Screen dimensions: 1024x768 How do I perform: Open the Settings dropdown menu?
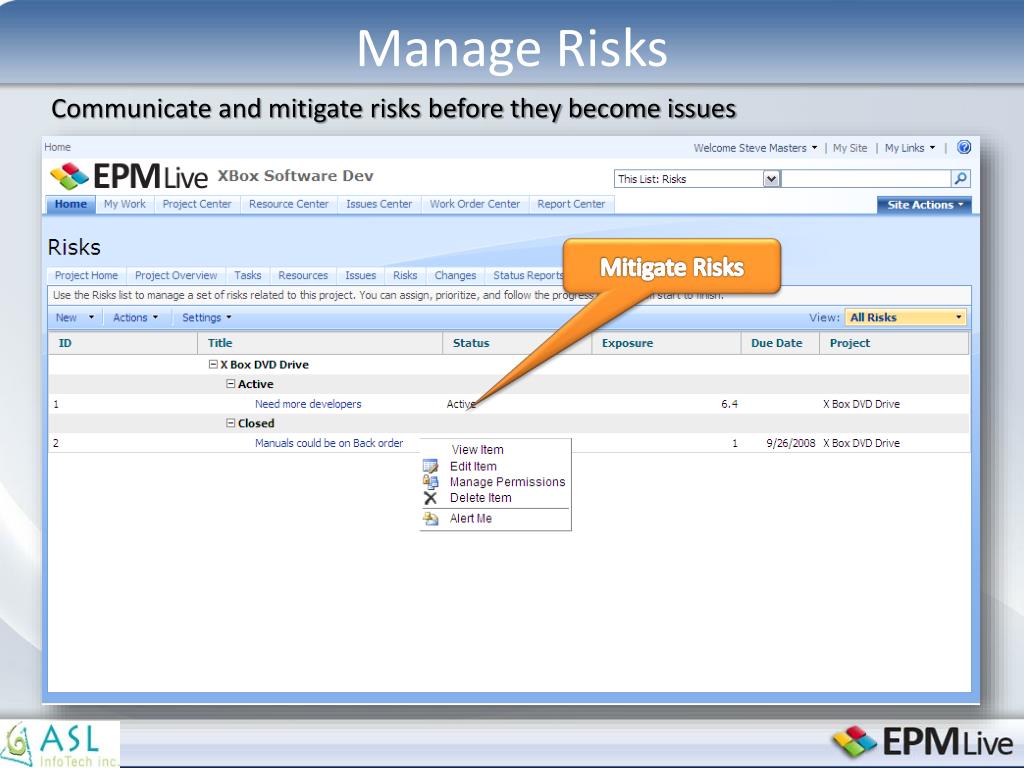coord(206,317)
